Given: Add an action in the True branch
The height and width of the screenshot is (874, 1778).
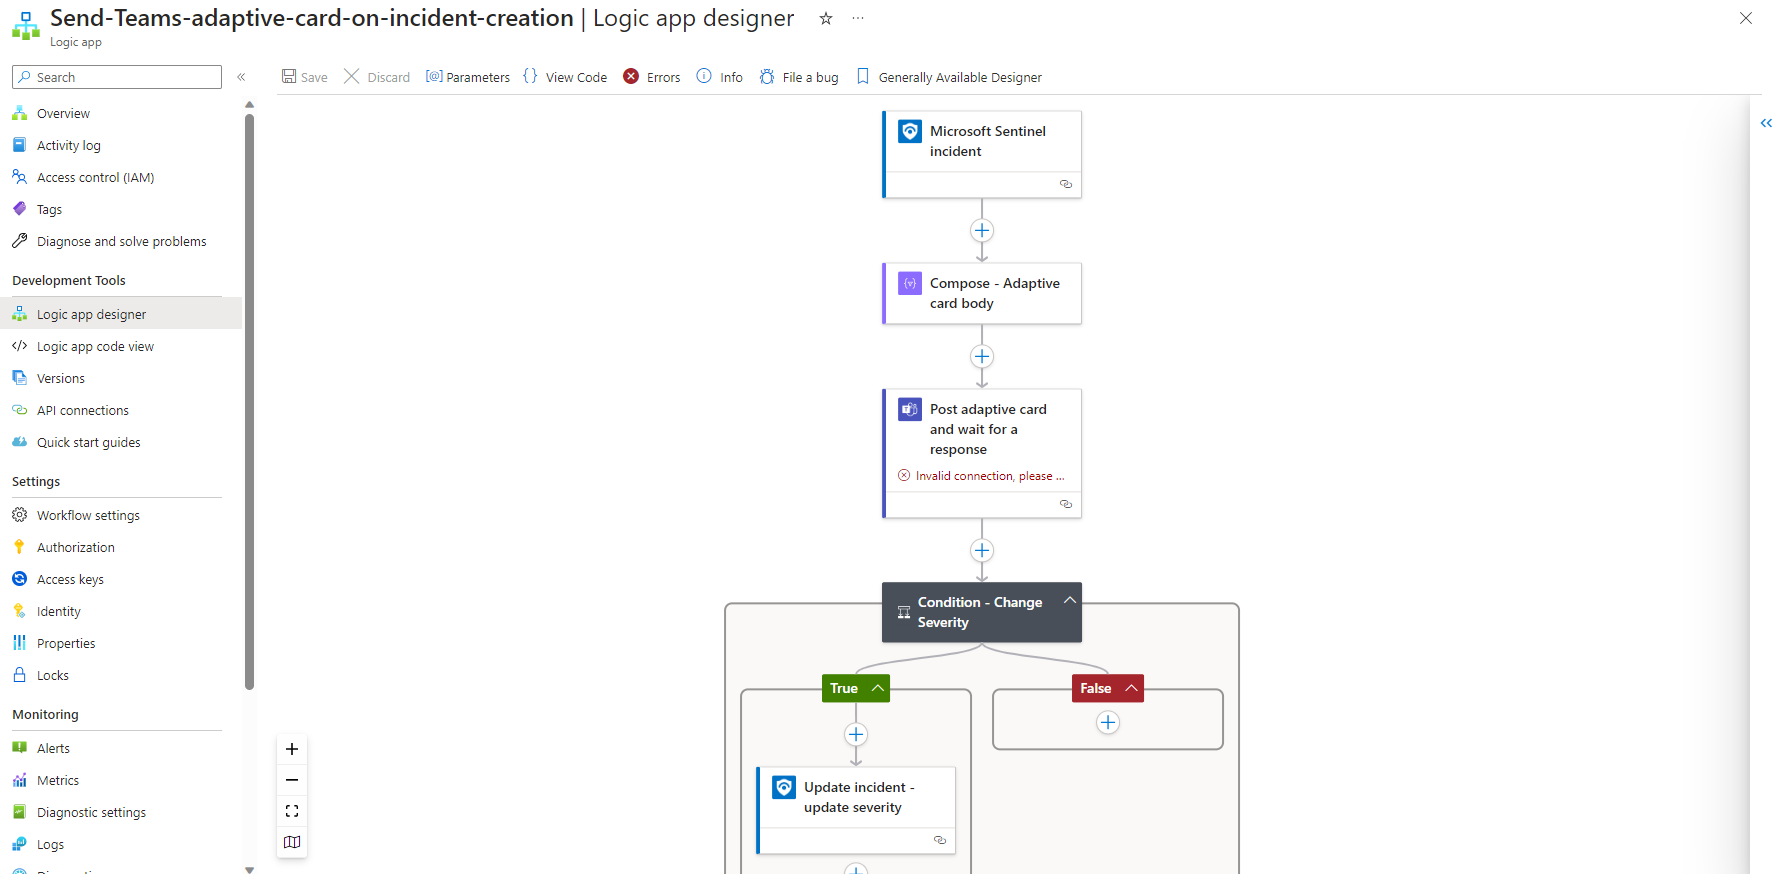Looking at the screenshot, I should (x=856, y=734).
